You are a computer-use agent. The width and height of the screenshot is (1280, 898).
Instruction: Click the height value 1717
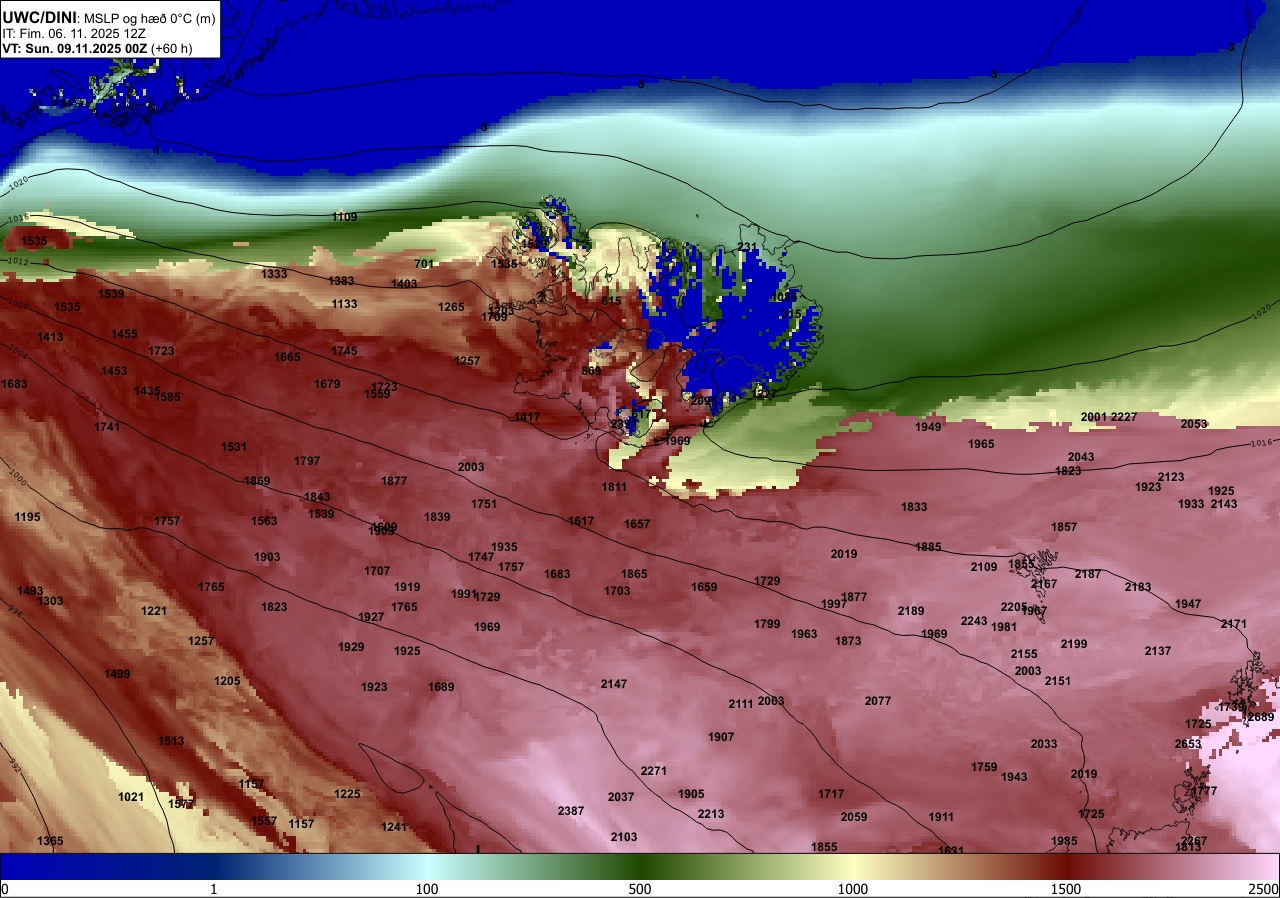point(831,794)
